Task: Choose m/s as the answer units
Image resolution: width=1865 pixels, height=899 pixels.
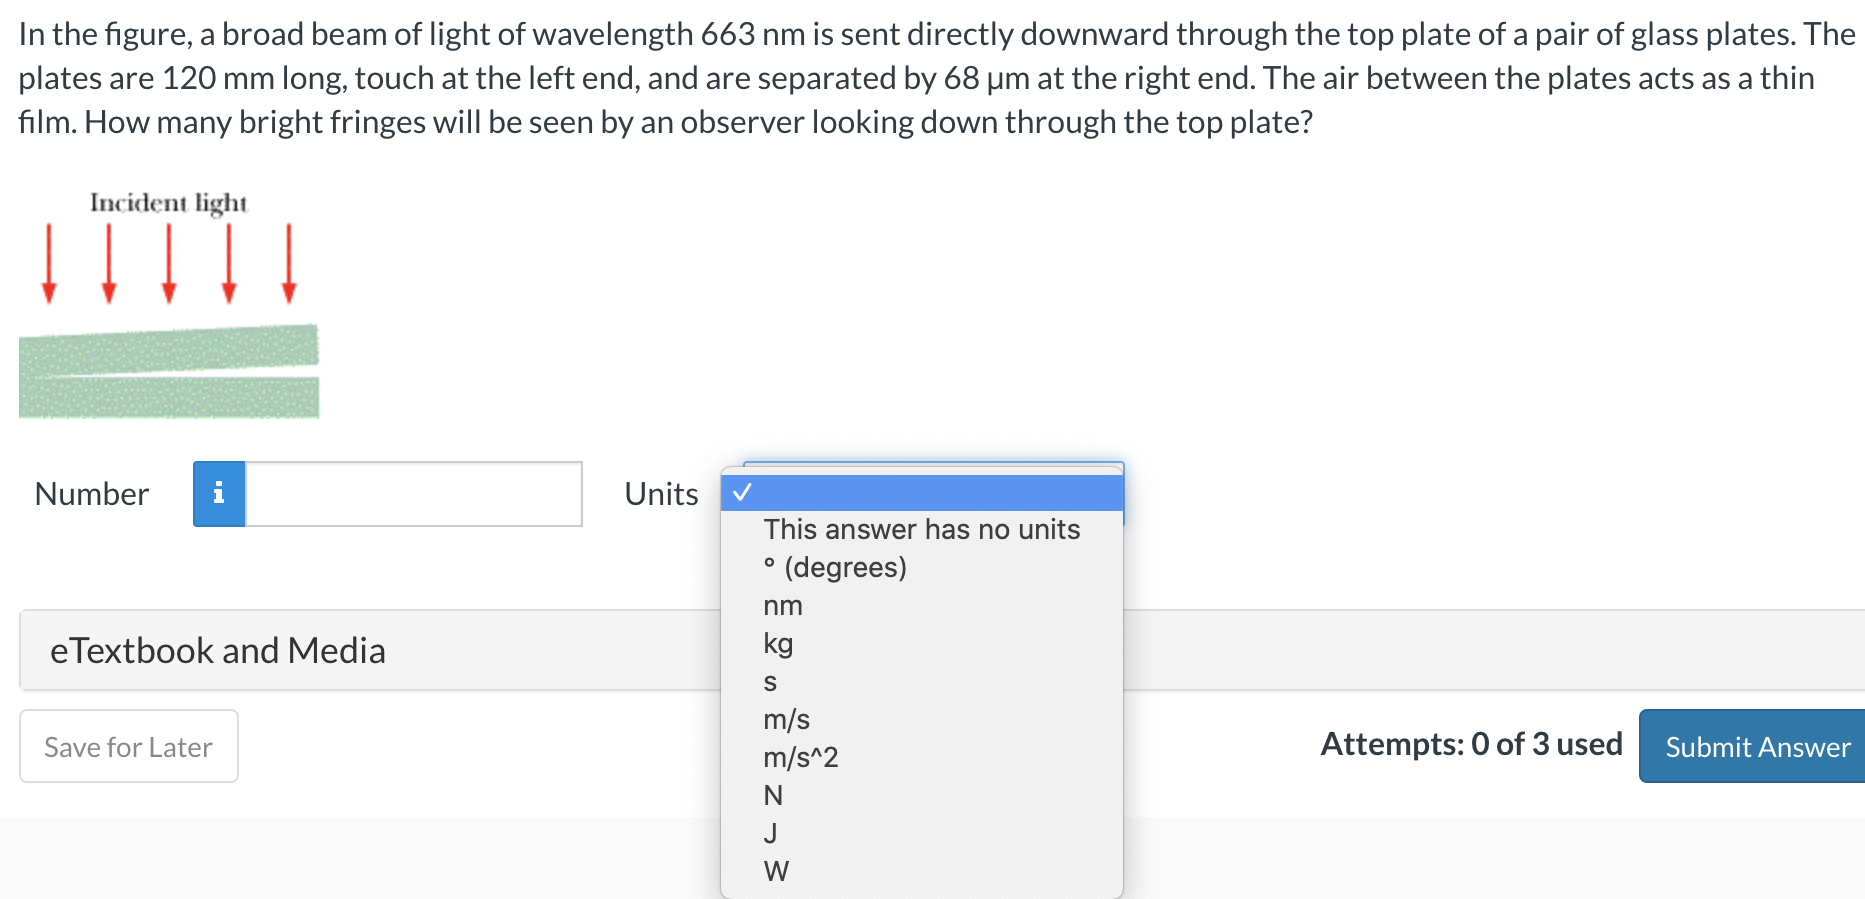Action: pyautogui.click(x=786, y=719)
